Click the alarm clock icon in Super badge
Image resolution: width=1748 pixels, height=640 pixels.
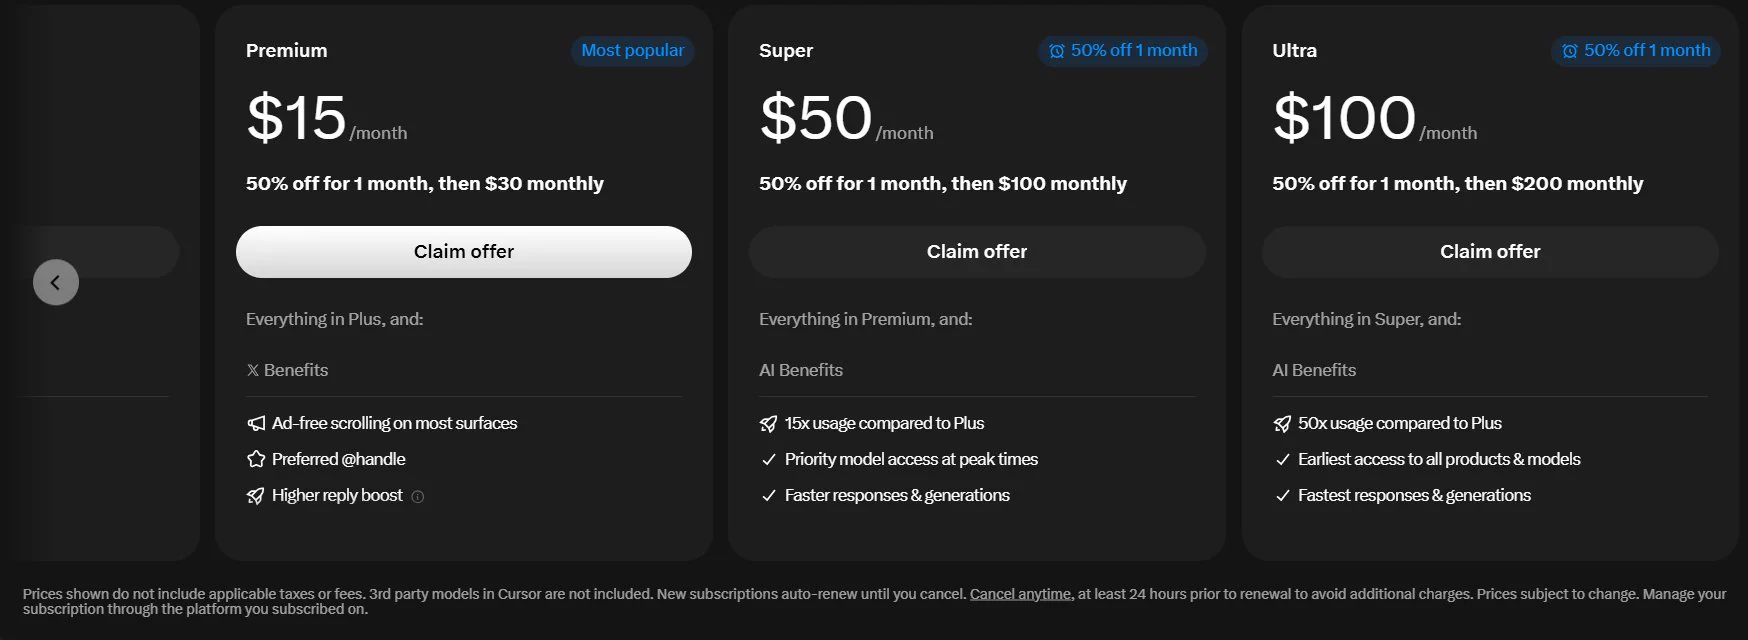click(x=1057, y=51)
